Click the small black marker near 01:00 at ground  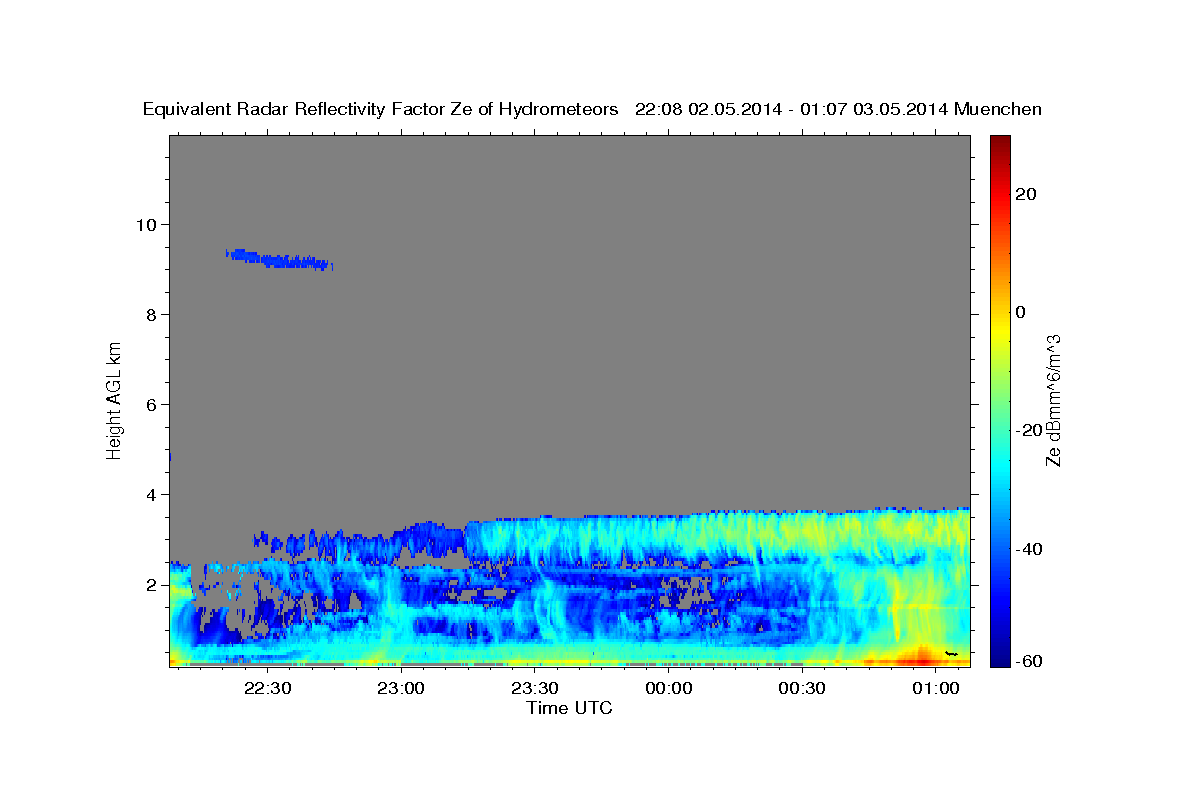pyautogui.click(x=951, y=653)
